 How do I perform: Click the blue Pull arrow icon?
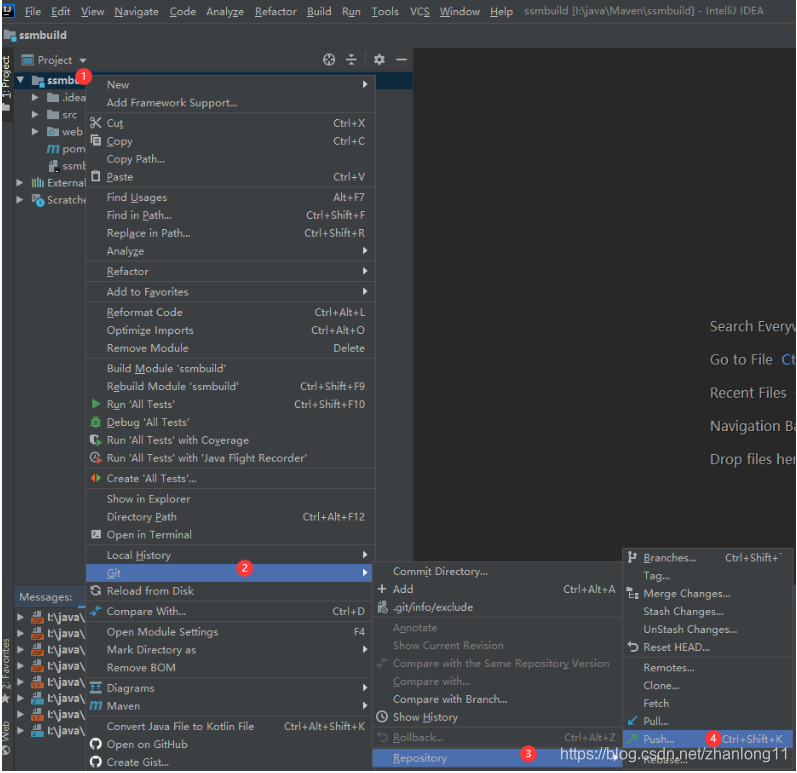(632, 721)
